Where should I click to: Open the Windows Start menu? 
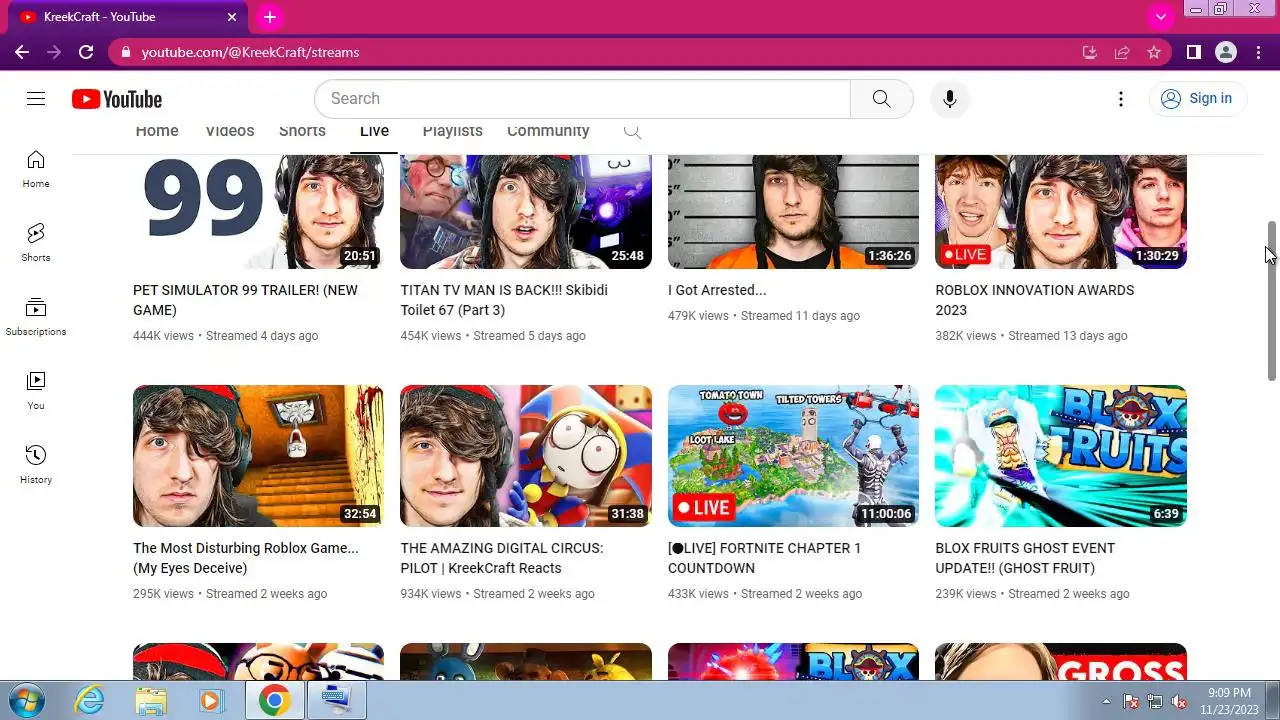26,700
